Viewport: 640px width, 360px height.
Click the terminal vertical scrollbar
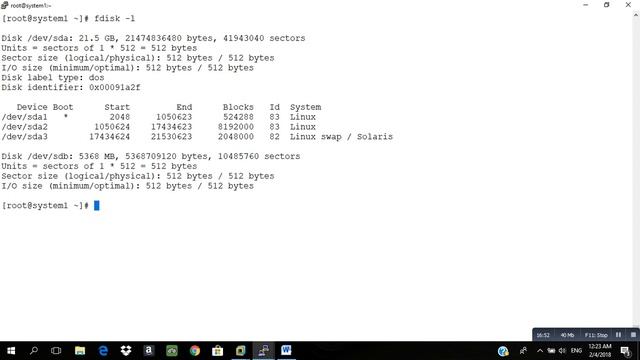(x=636, y=171)
